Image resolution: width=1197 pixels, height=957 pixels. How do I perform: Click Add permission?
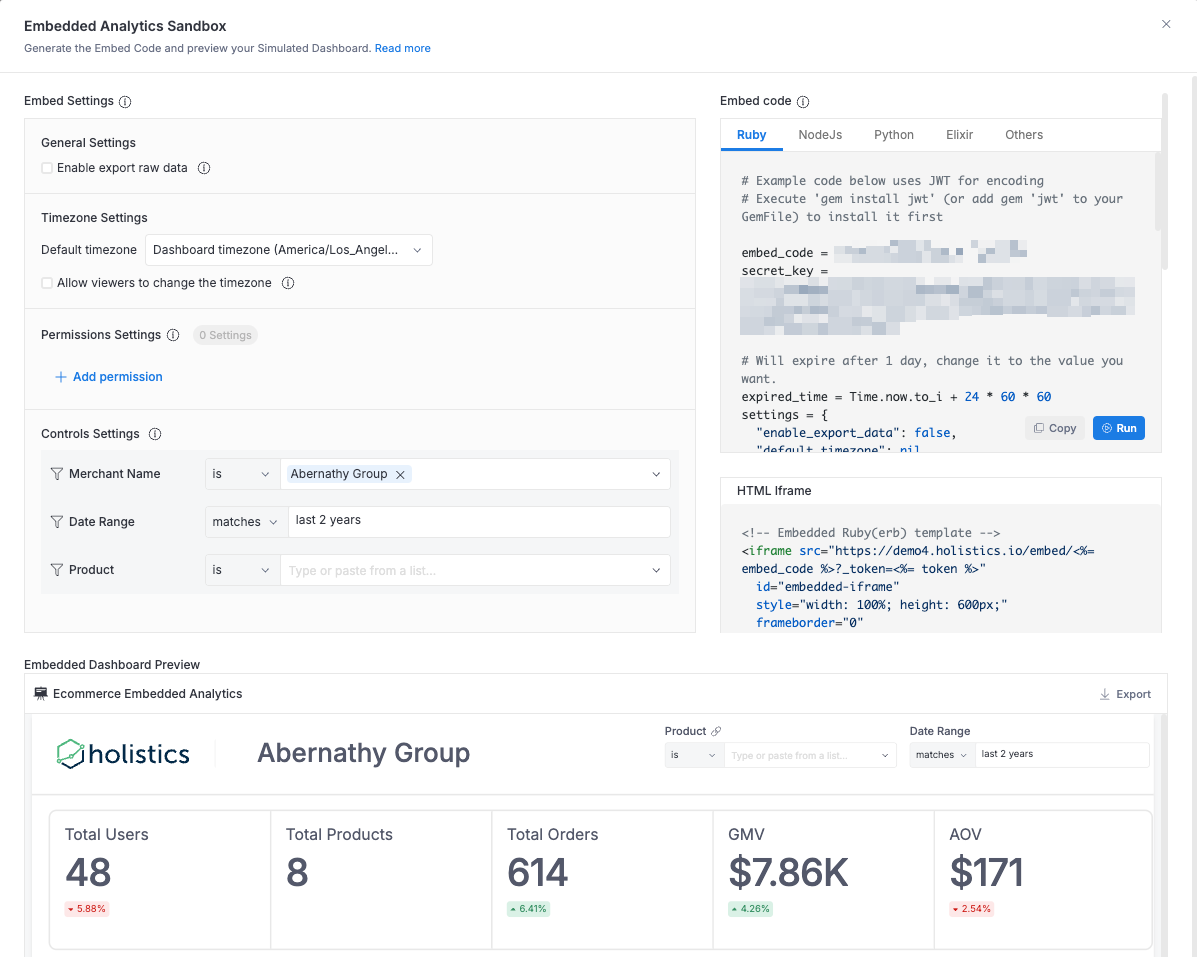click(x=109, y=377)
